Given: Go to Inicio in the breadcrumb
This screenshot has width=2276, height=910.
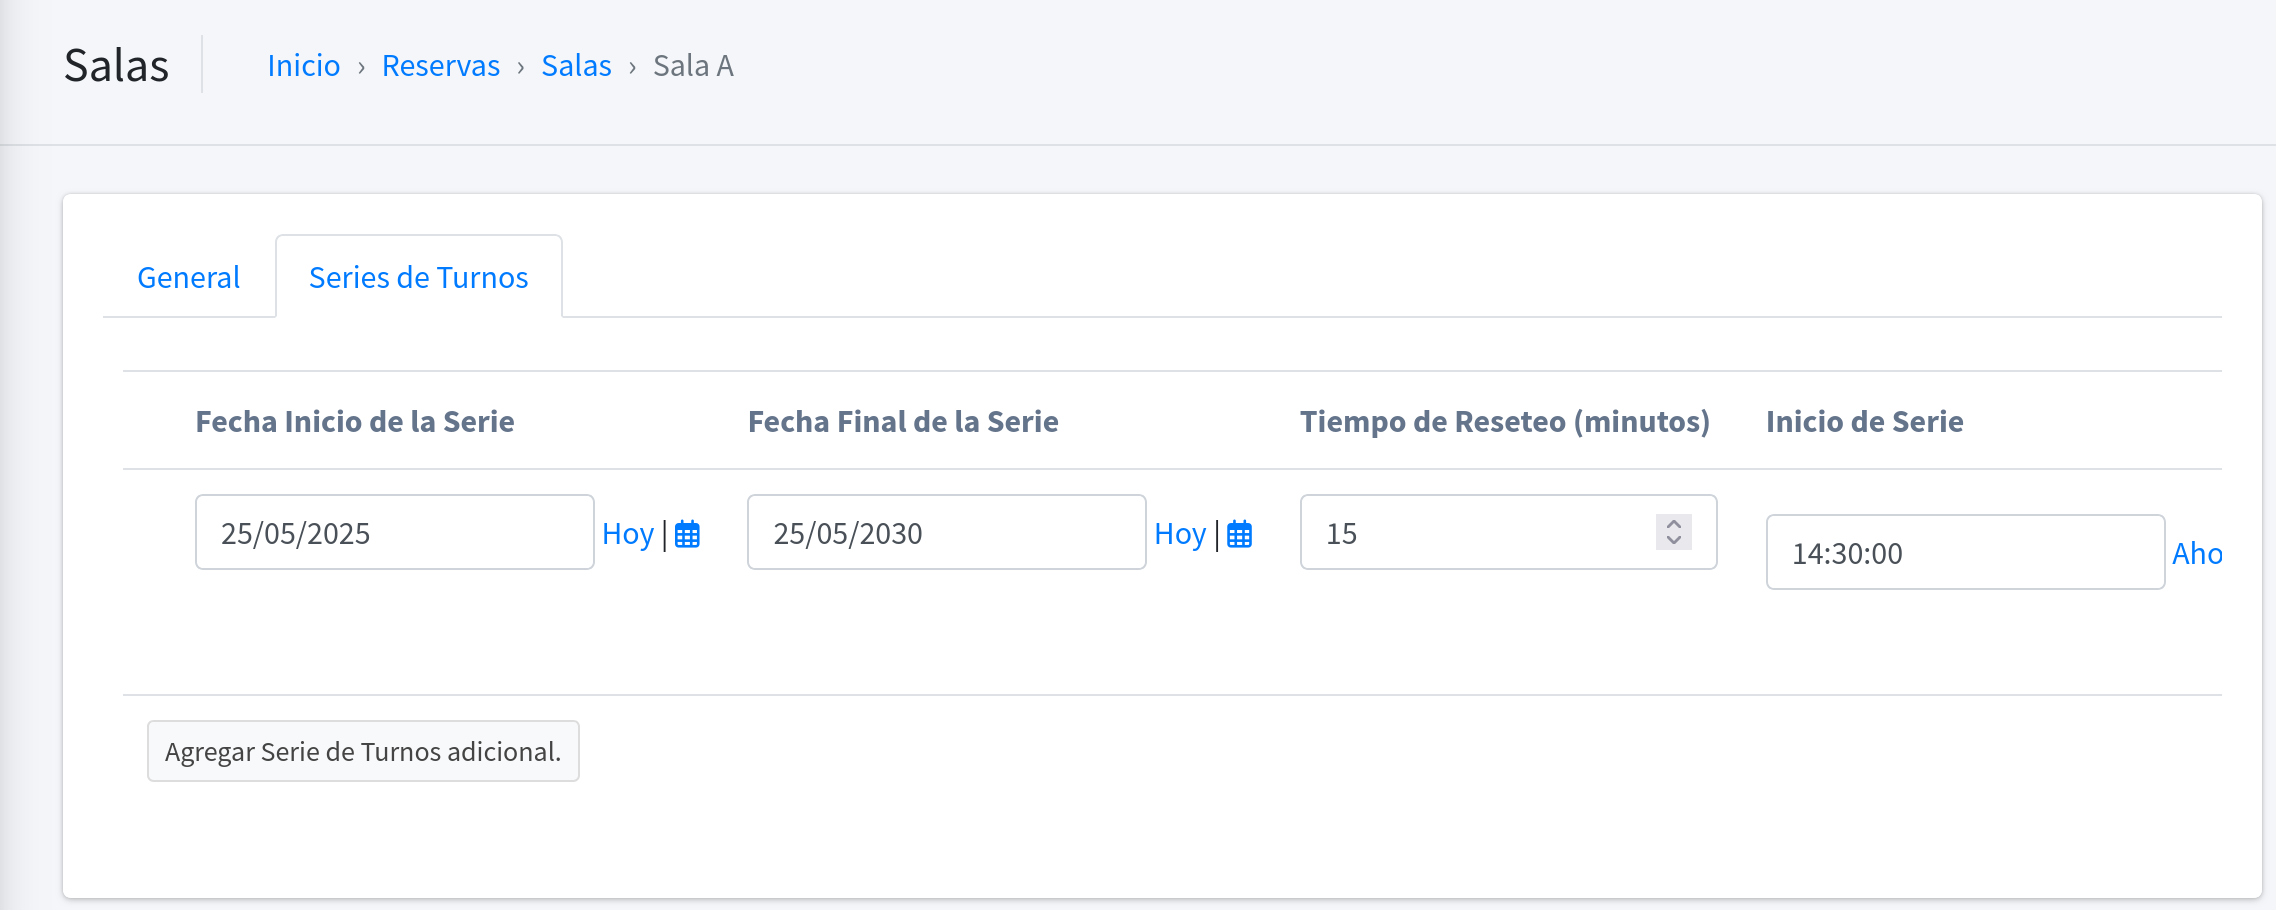Looking at the screenshot, I should (303, 66).
